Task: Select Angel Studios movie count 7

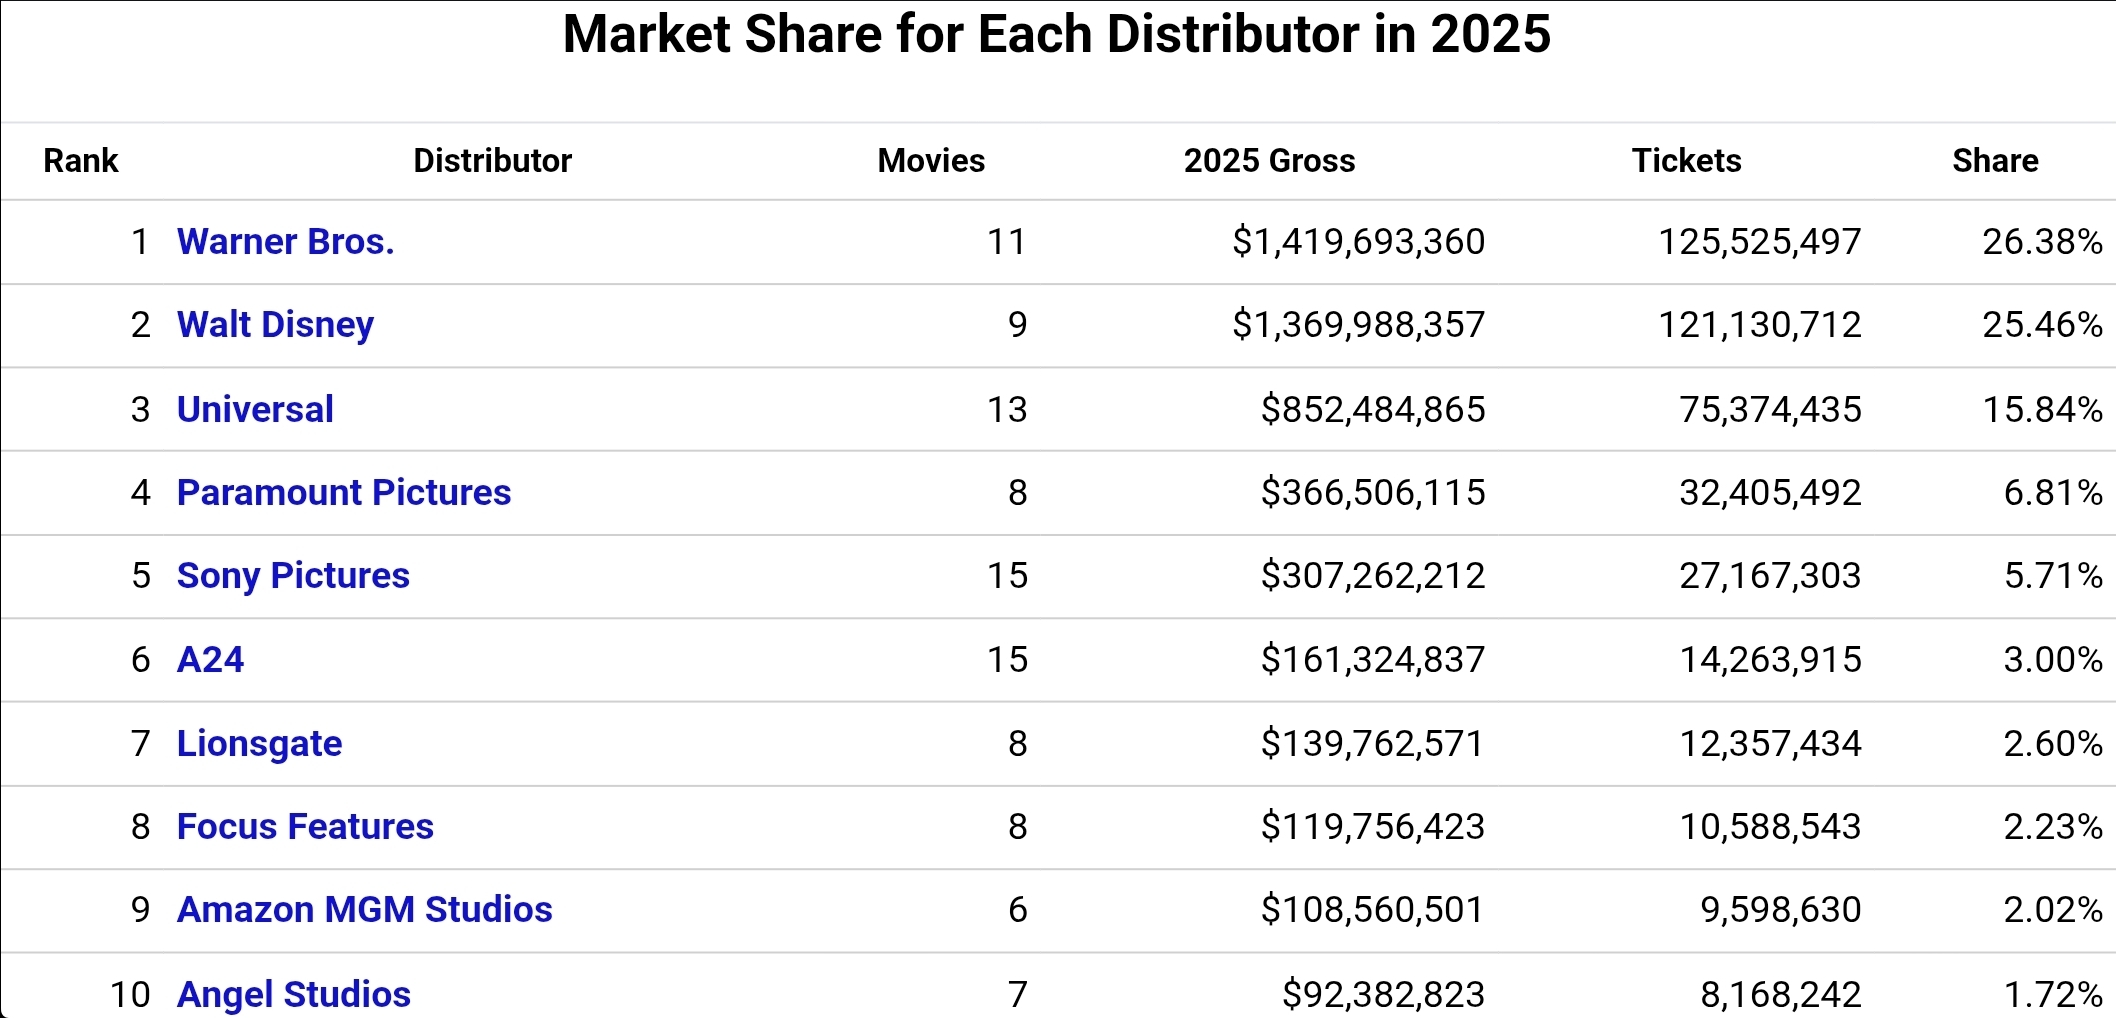Action: coord(1017,995)
